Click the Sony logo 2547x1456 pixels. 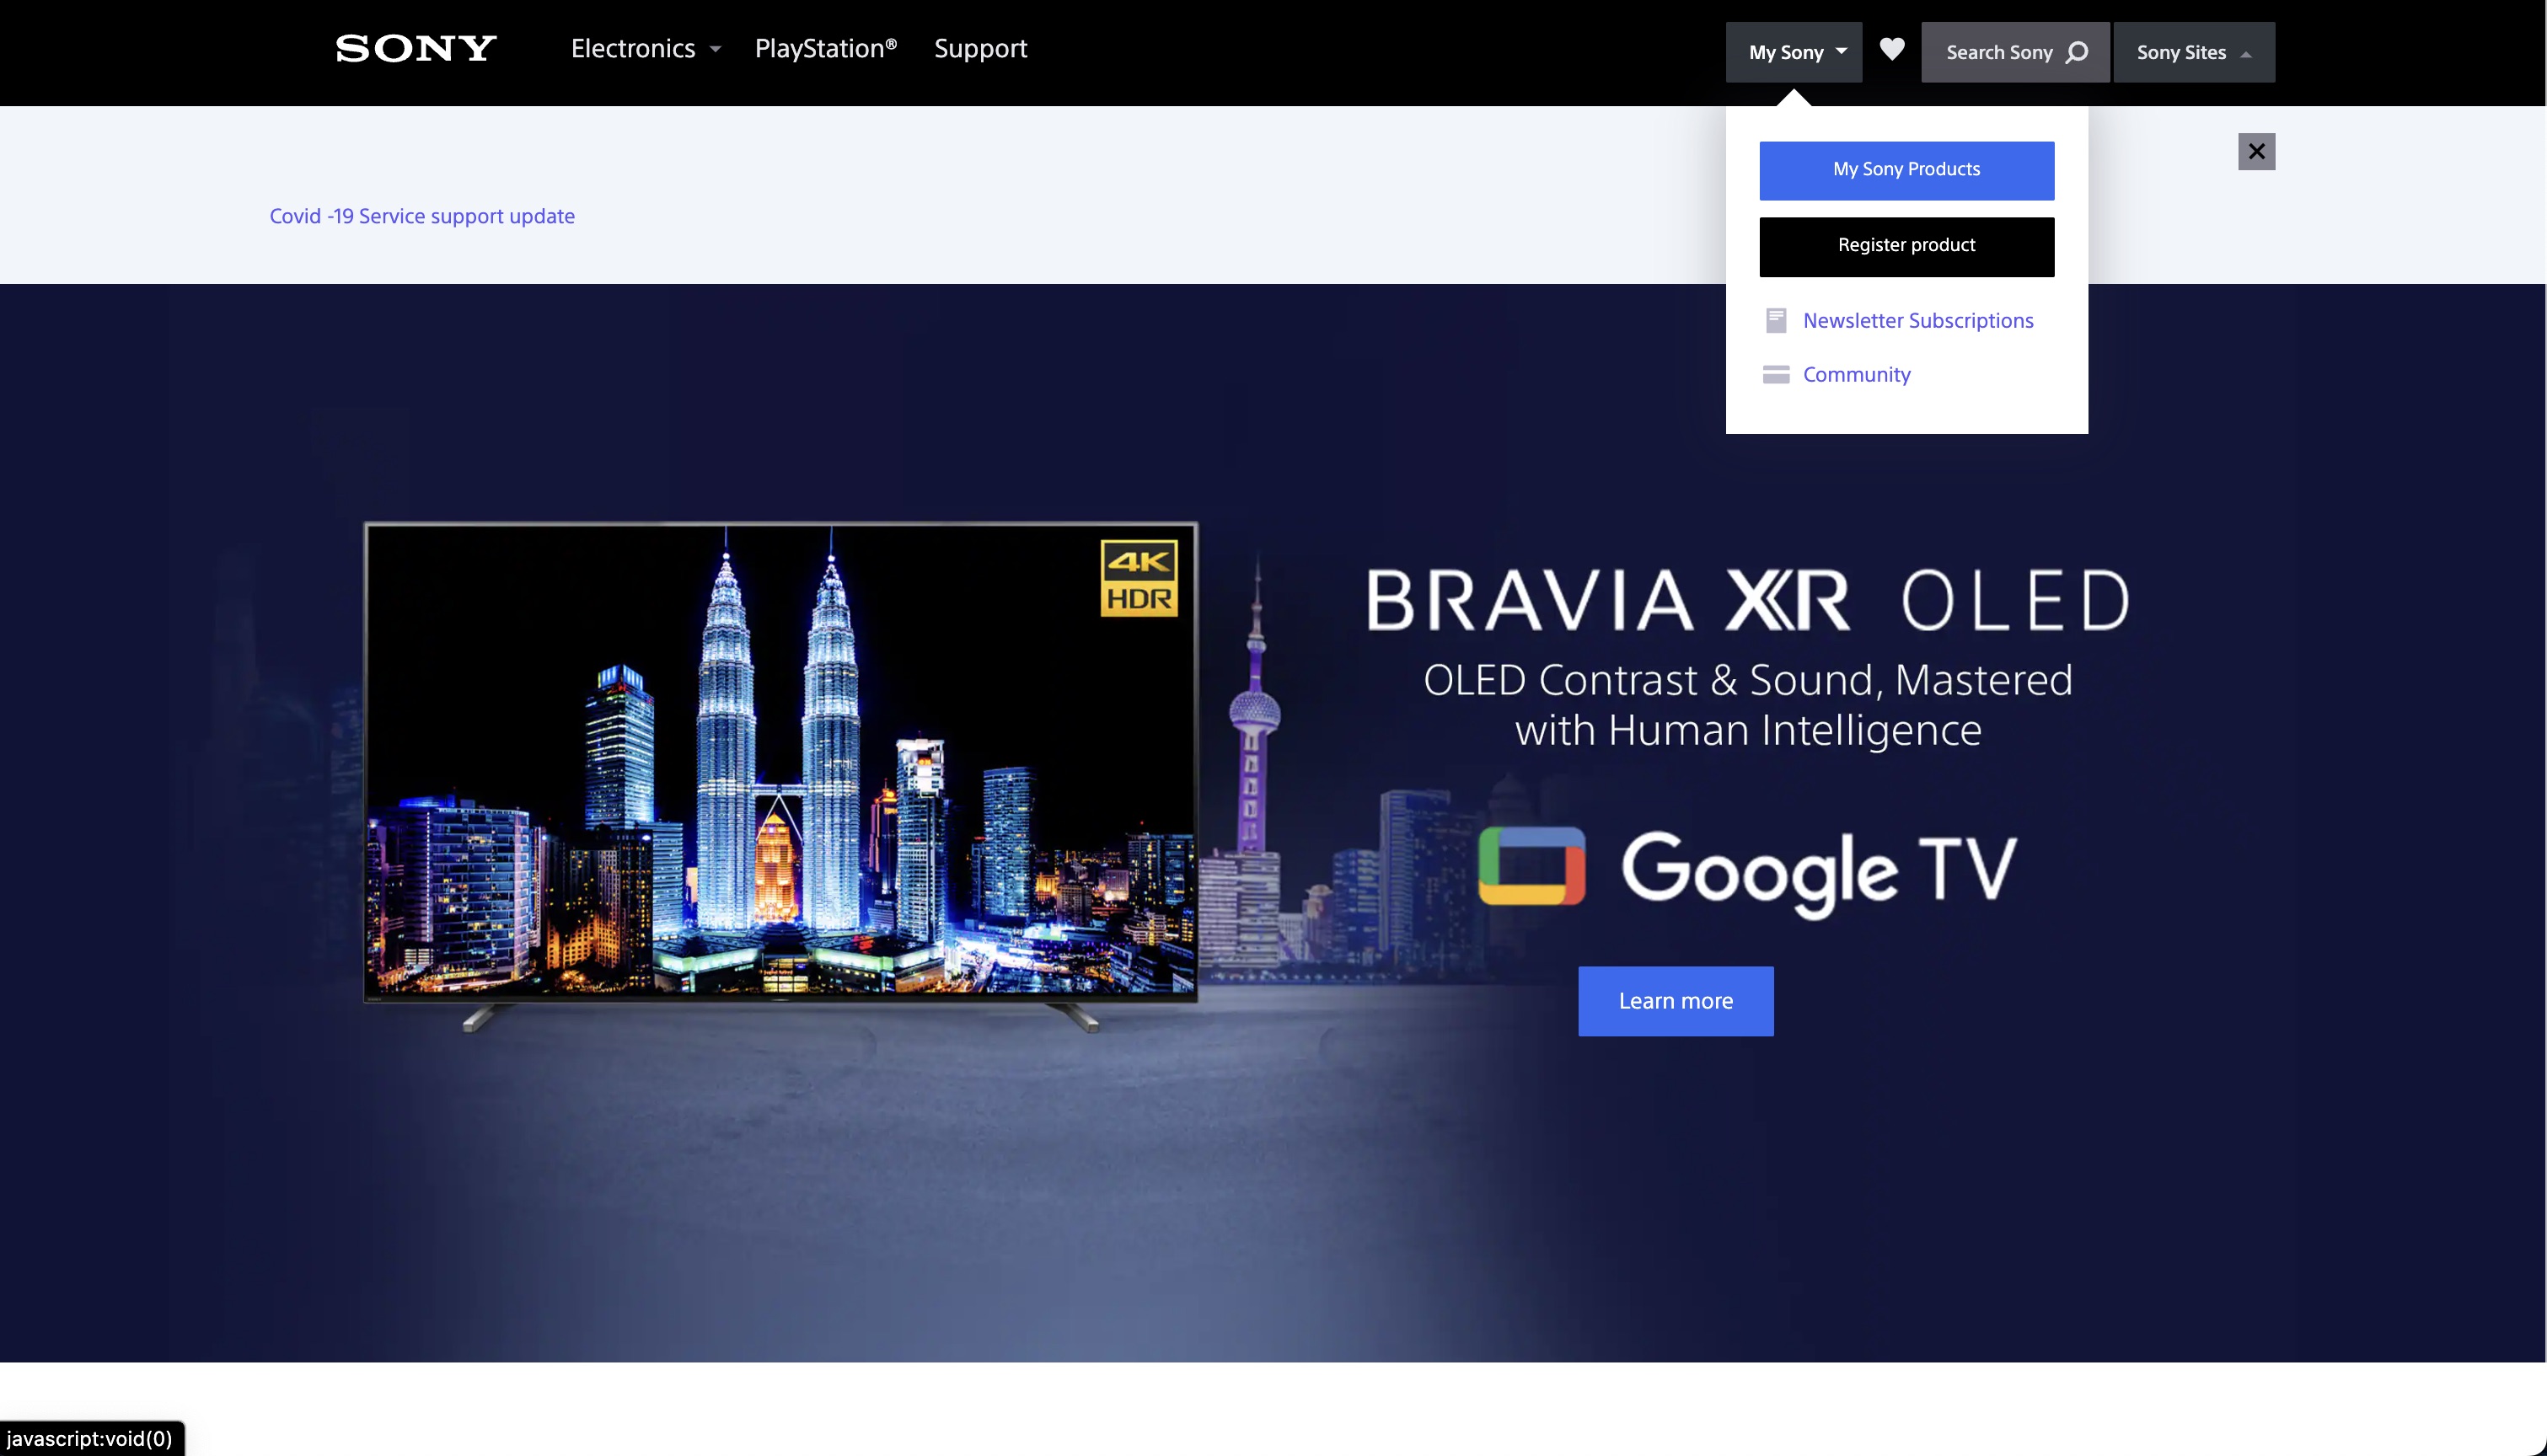click(414, 48)
